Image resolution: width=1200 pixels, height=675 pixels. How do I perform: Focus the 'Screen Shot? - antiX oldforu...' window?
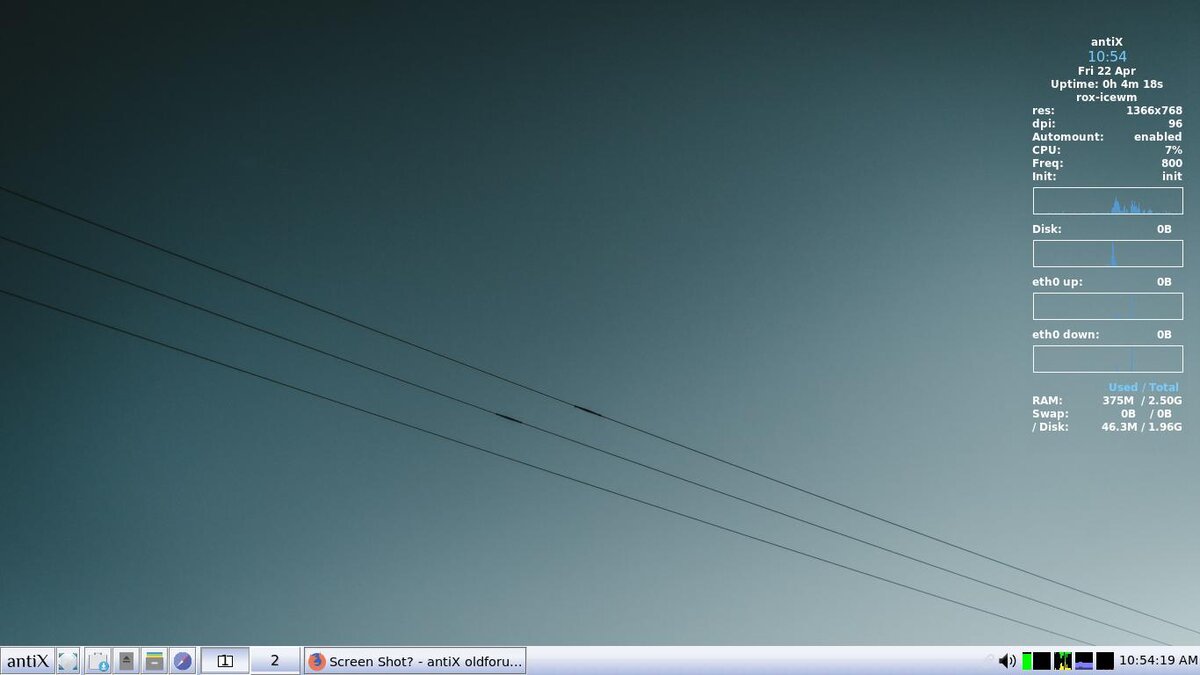pos(420,660)
